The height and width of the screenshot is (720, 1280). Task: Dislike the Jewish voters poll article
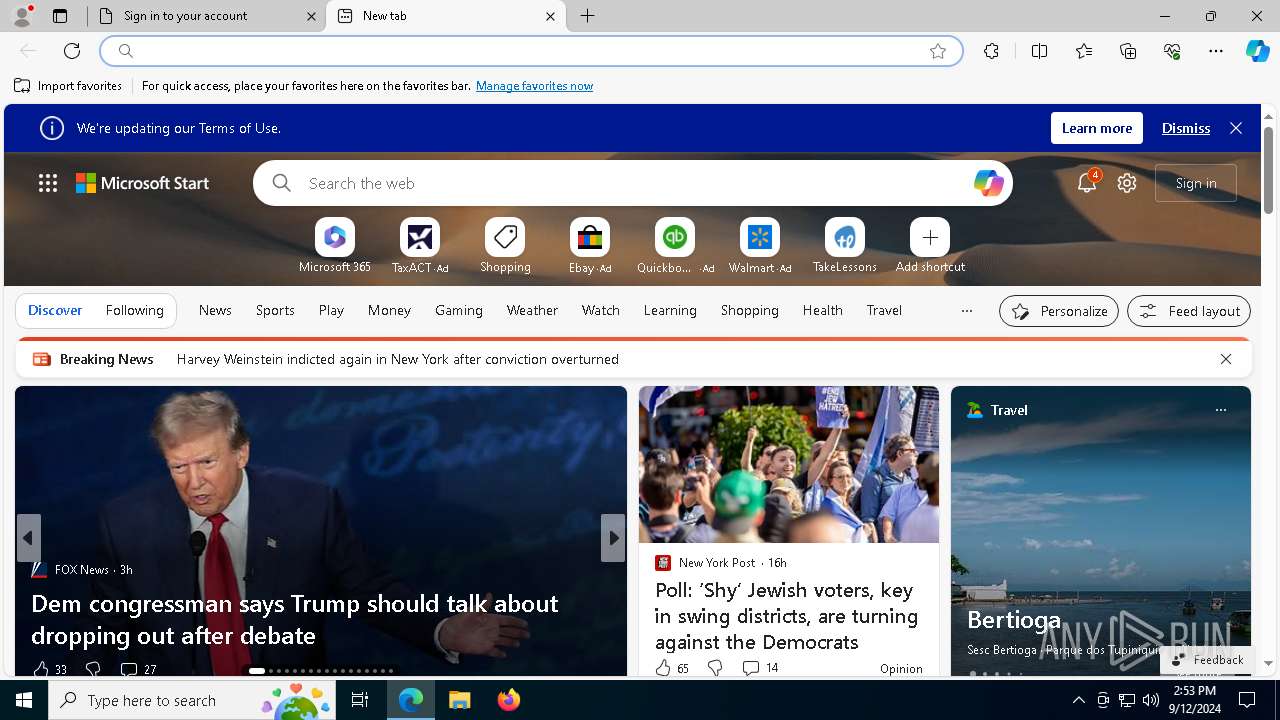click(x=715, y=668)
